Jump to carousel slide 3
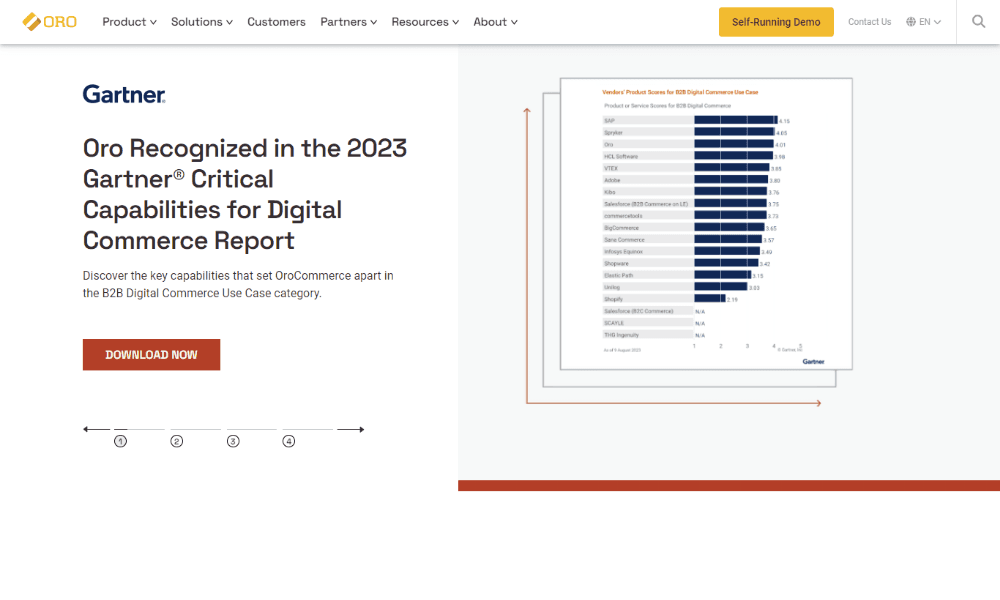This screenshot has height=600, width=1000. tap(233, 441)
